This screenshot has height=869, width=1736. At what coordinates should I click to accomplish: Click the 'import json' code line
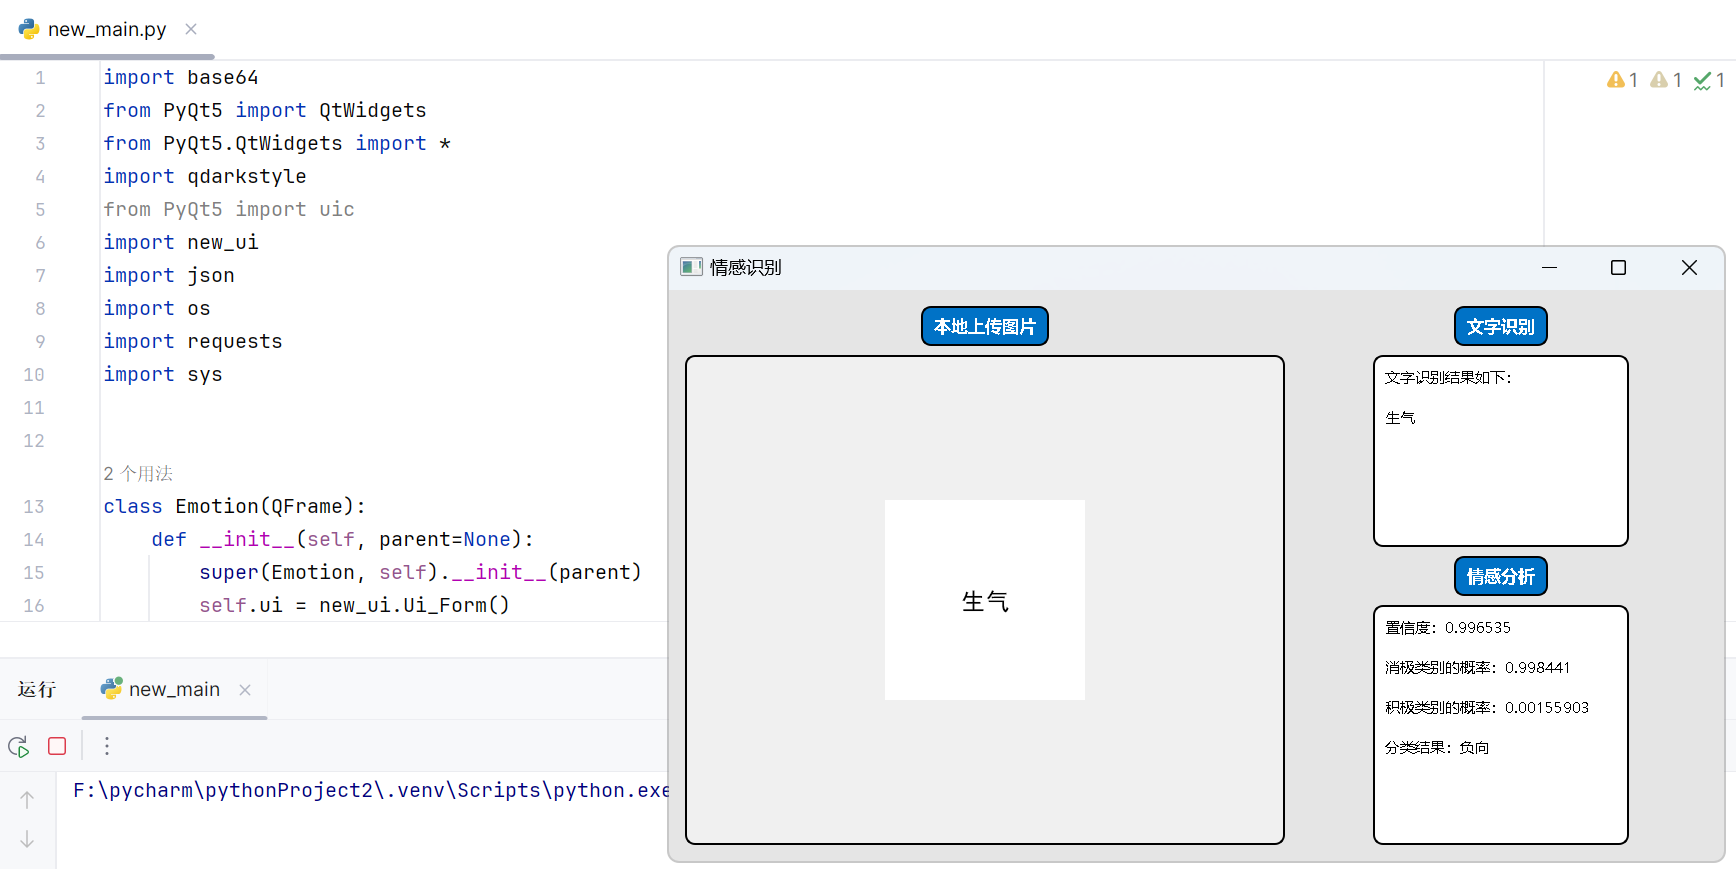point(169,275)
